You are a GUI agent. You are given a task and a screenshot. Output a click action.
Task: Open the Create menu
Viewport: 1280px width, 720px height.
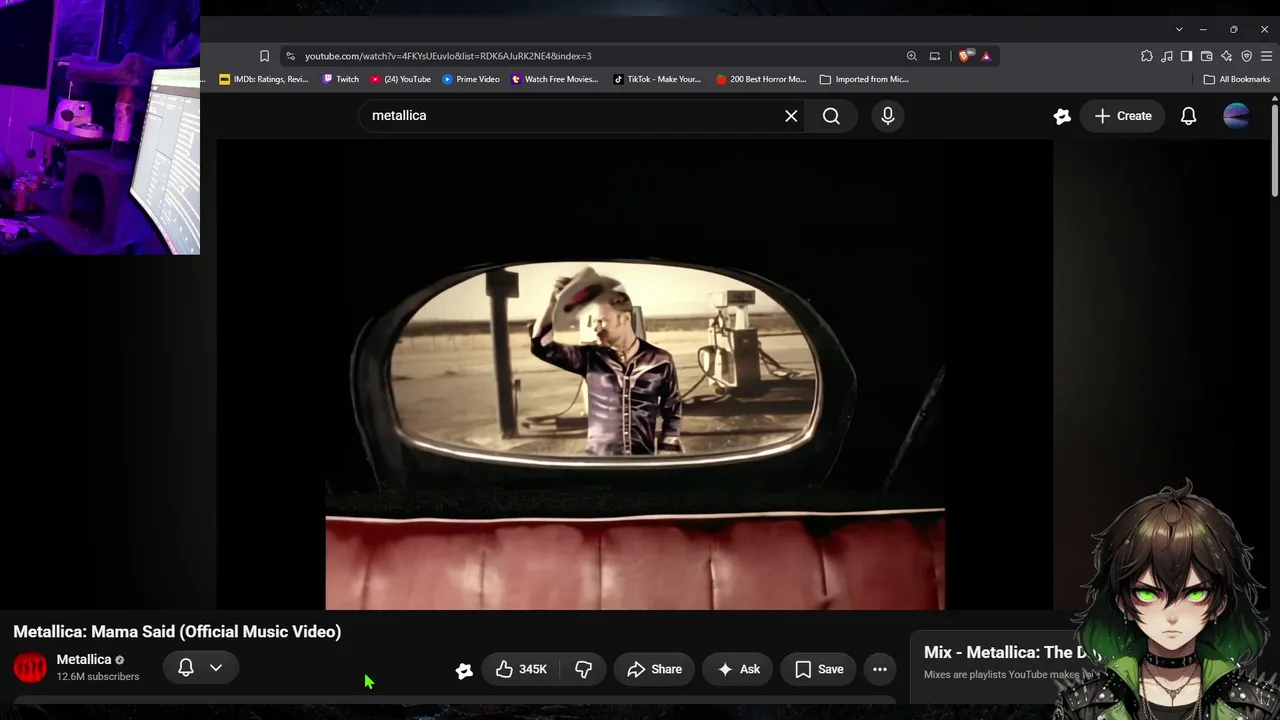(x=1123, y=116)
